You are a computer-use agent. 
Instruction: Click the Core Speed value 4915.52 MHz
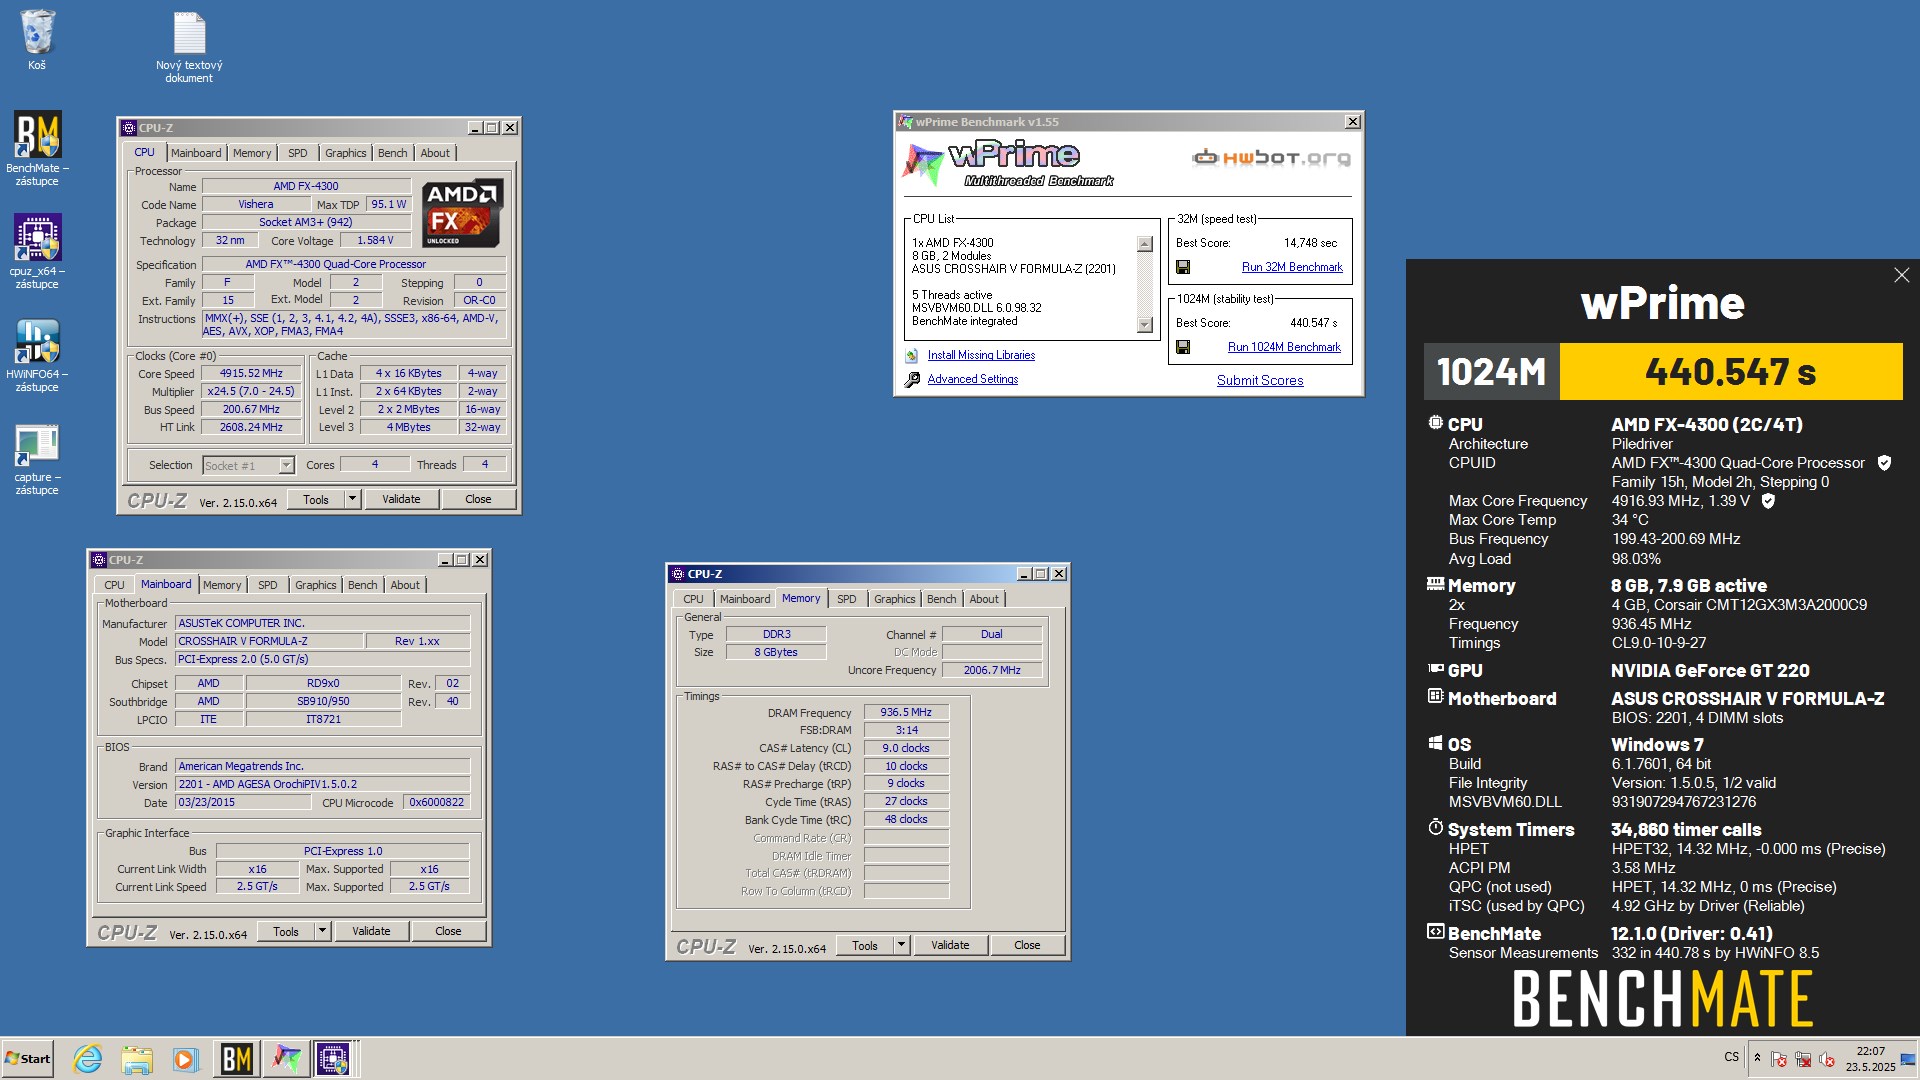pos(252,373)
